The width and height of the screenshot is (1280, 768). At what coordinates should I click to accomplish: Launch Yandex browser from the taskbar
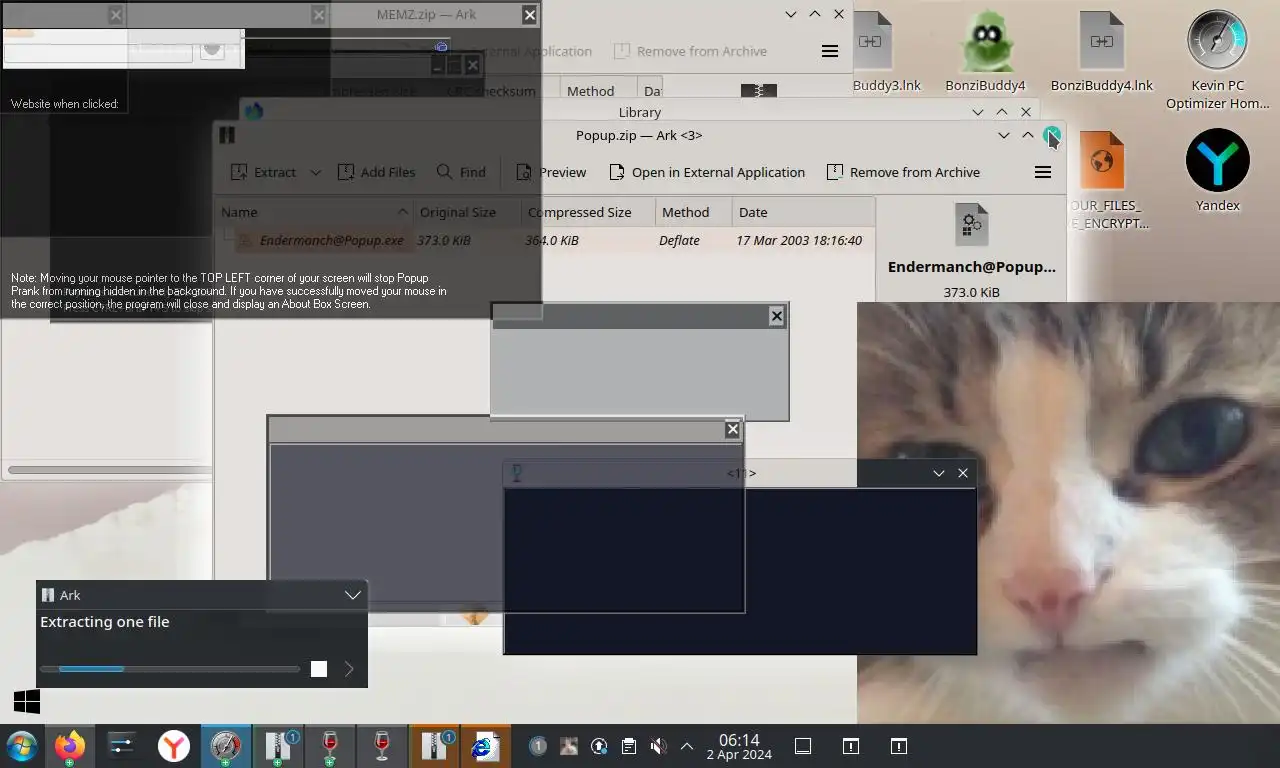click(x=174, y=746)
